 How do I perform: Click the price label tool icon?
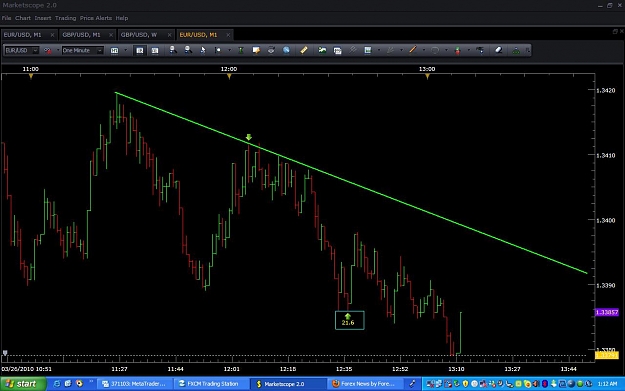click(x=480, y=50)
